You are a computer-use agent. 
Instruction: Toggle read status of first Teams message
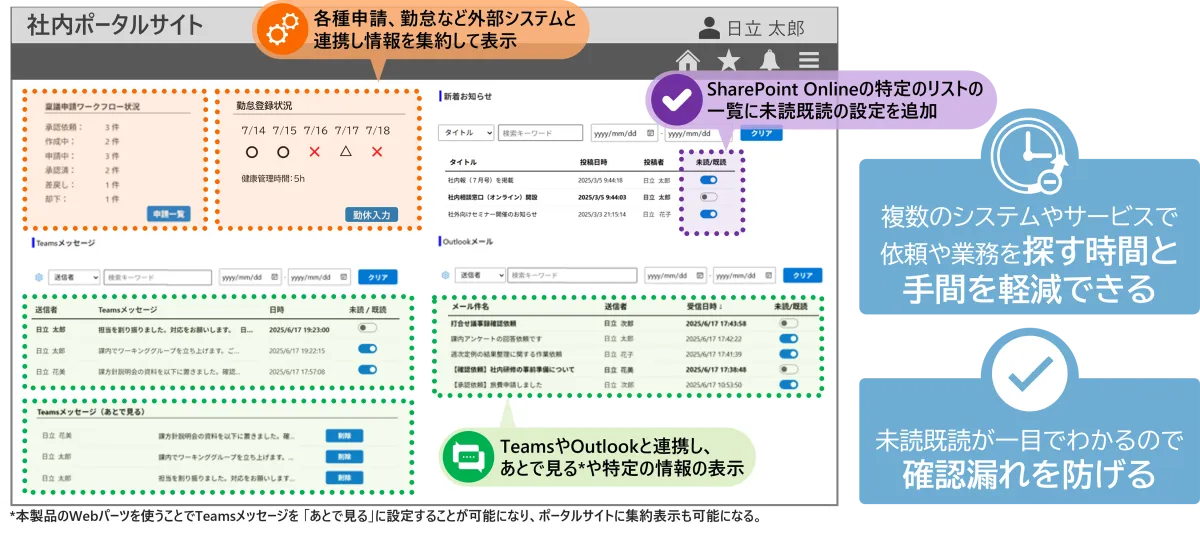point(367,328)
